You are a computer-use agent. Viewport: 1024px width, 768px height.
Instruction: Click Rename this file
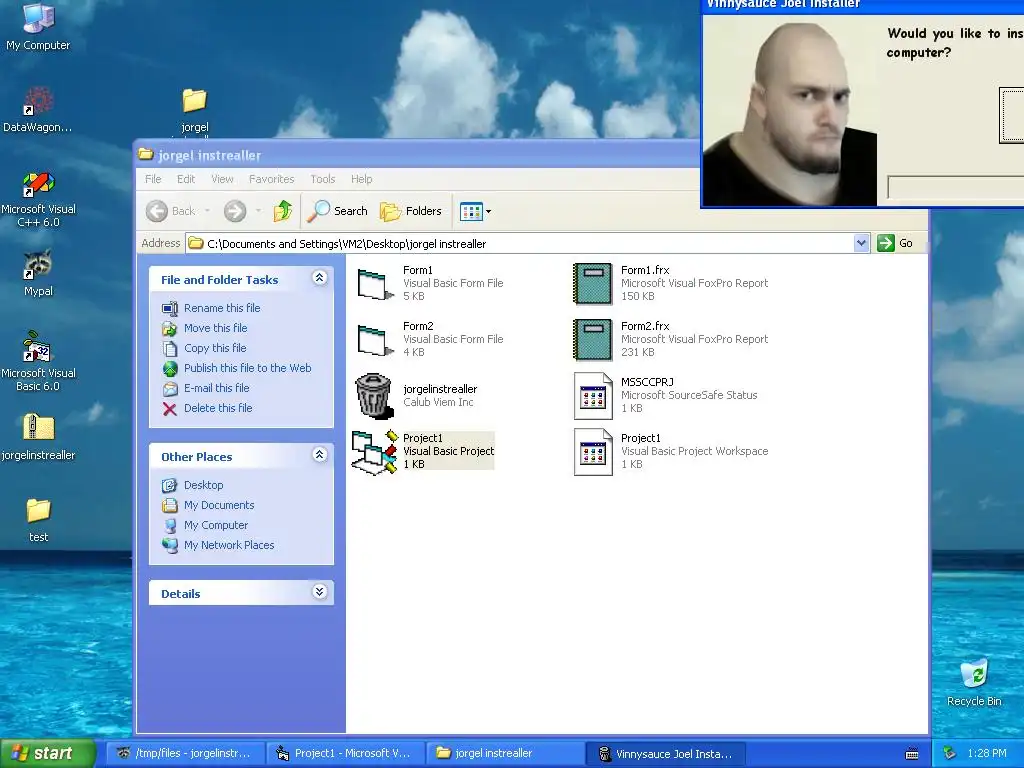tap(211, 308)
